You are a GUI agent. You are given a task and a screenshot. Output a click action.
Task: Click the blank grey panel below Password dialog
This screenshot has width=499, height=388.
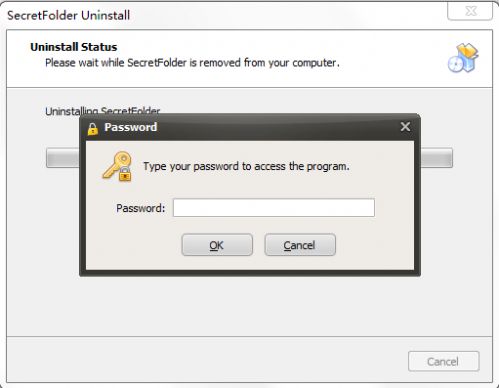click(249, 306)
